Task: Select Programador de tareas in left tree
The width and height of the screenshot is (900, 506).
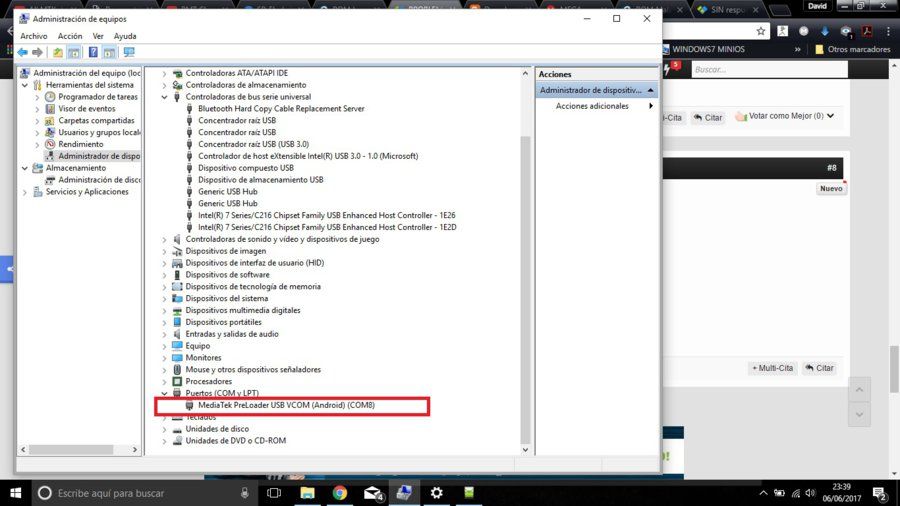Action: pyautogui.click(x=98, y=97)
